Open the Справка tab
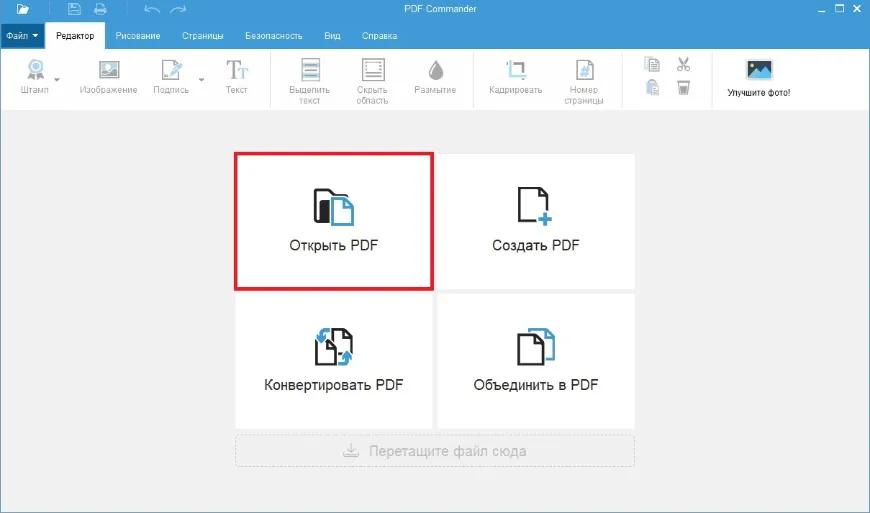 [x=380, y=35]
